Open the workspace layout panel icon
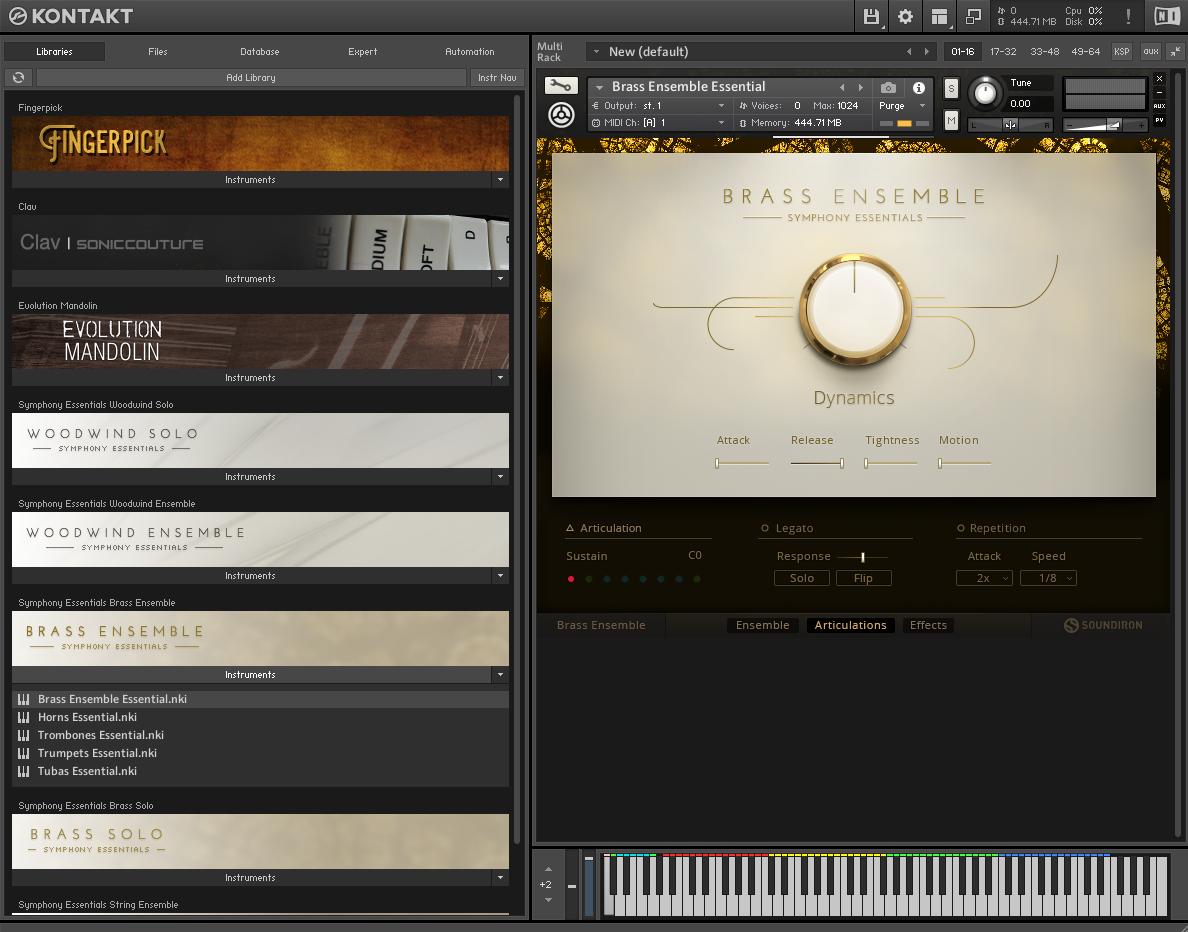Image resolution: width=1188 pixels, height=932 pixels. (939, 17)
